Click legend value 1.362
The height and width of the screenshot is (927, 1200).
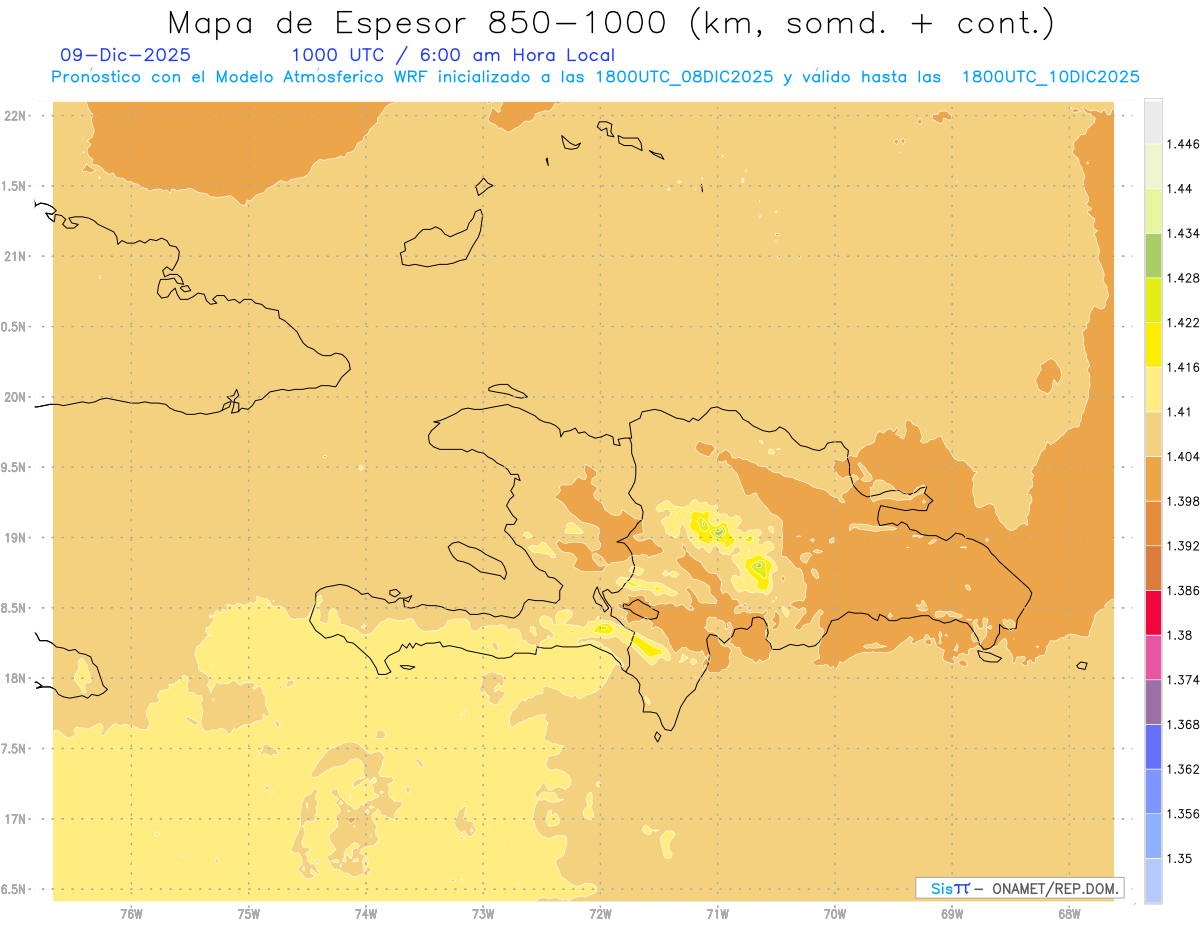tap(1182, 769)
